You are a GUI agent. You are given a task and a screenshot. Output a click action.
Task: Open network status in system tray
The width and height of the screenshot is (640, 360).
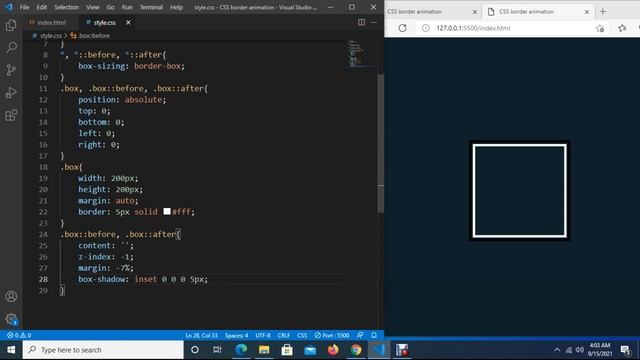(x=569, y=350)
